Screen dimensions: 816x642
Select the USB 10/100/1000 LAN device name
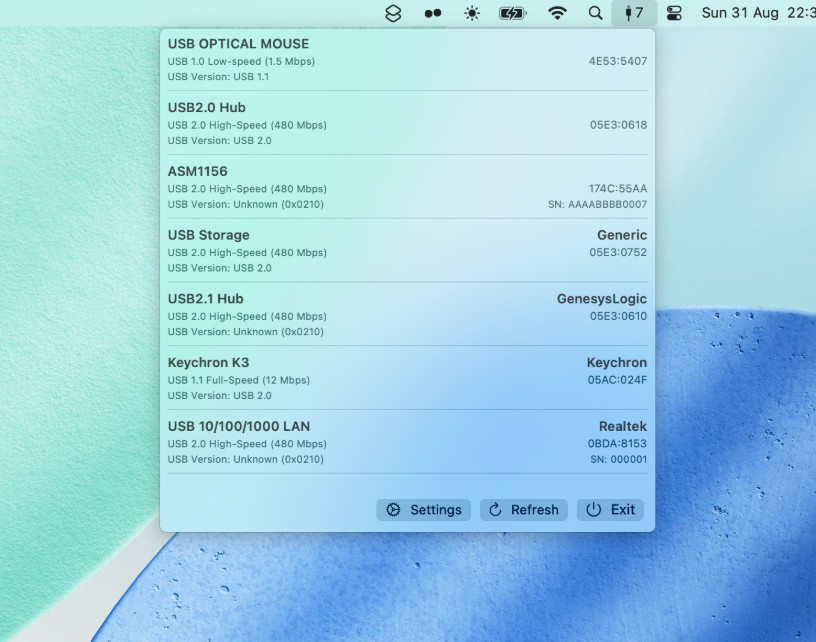point(239,426)
